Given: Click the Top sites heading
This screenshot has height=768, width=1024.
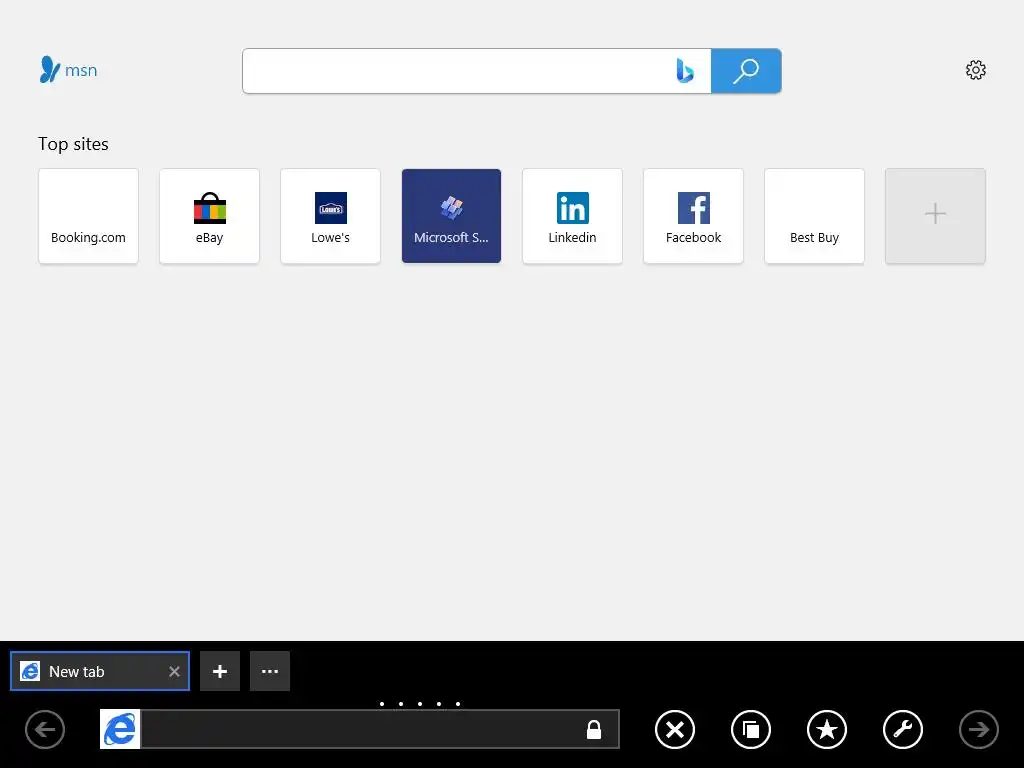Looking at the screenshot, I should pos(73,144).
